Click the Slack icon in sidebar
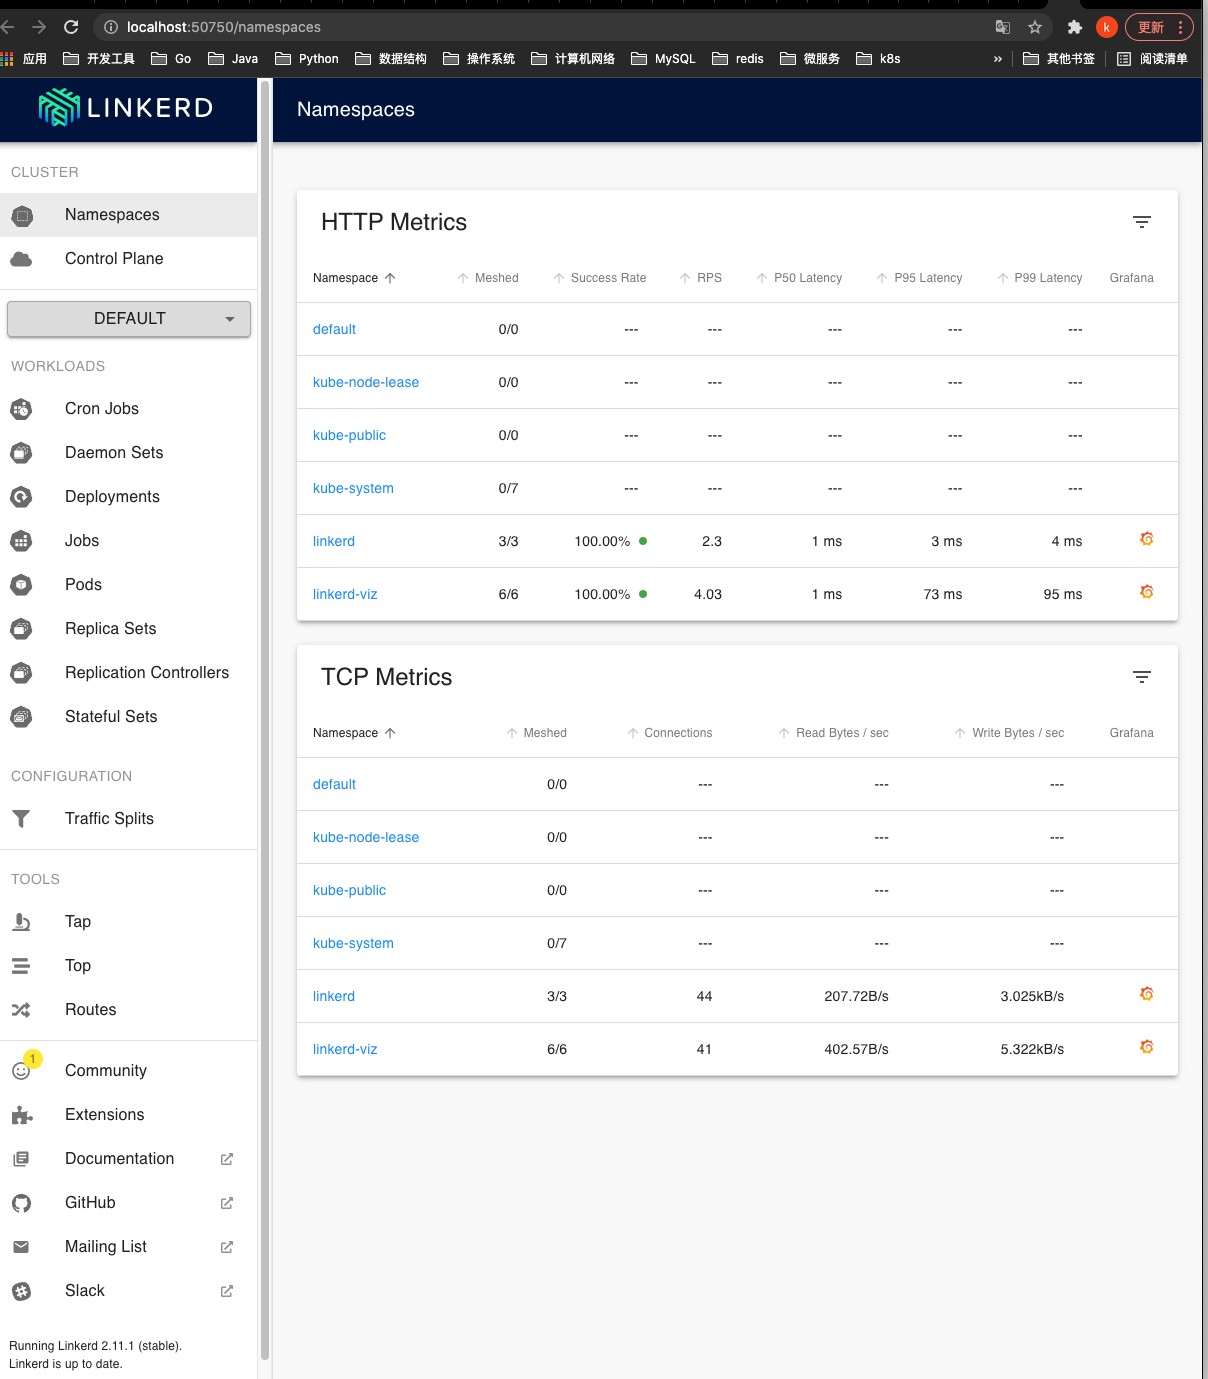 tap(21, 1291)
